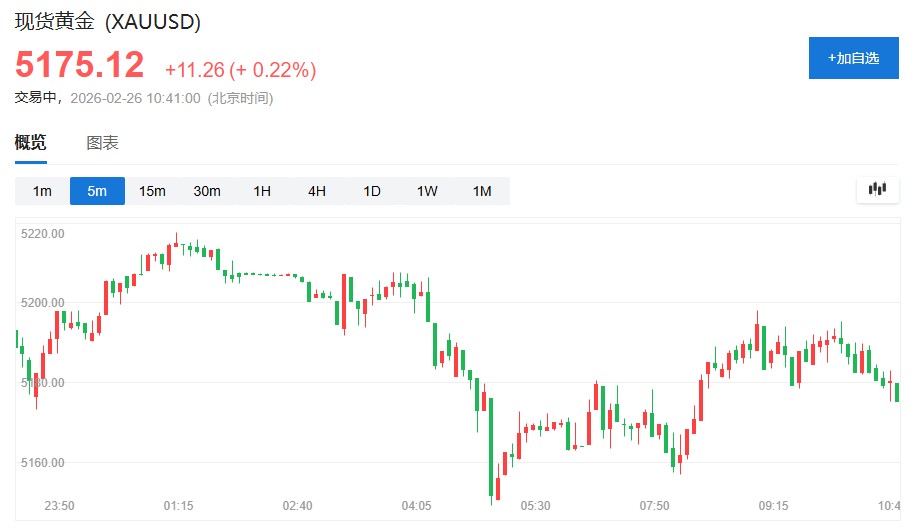Click the trading status timestamp text
918x528 pixels.
[144, 98]
